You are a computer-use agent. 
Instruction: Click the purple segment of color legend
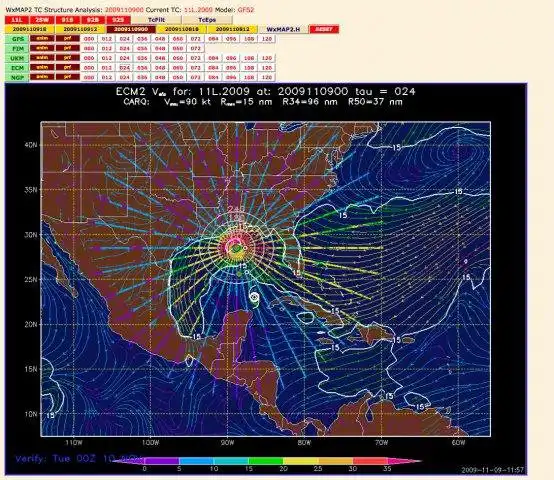162,461
